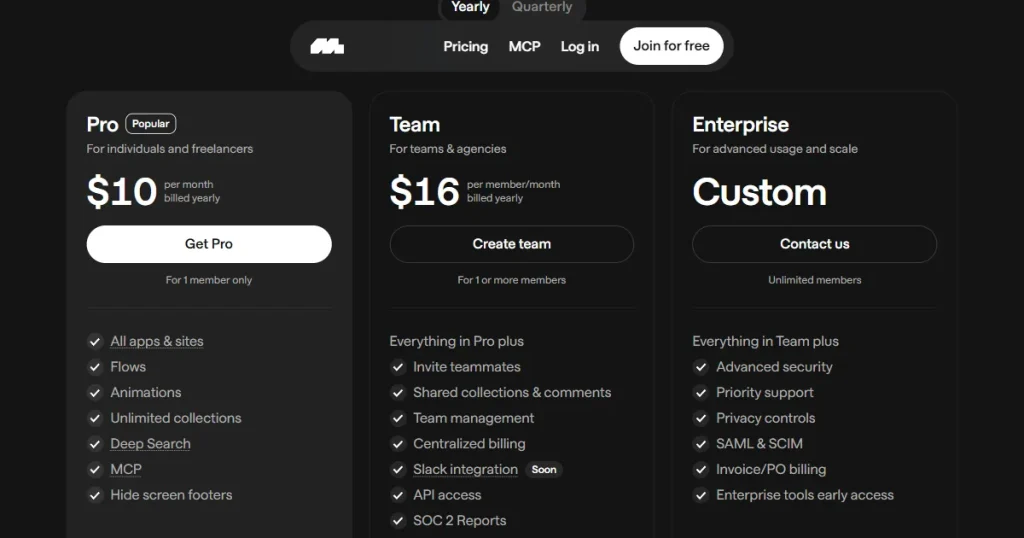This screenshot has height=538, width=1024.
Task: Click the Priority support text
Action: point(765,392)
